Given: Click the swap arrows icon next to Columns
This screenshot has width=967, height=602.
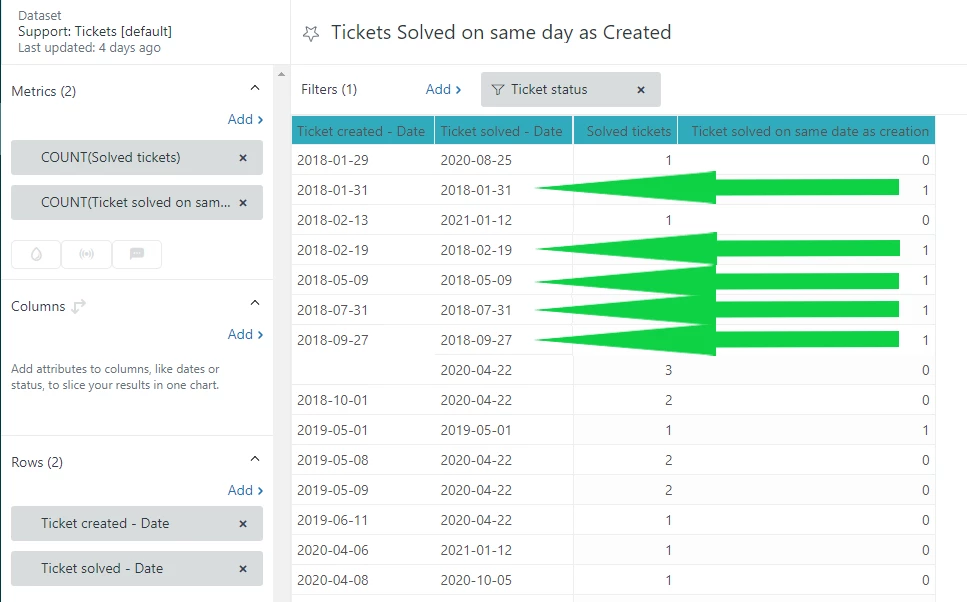Looking at the screenshot, I should click(x=78, y=307).
